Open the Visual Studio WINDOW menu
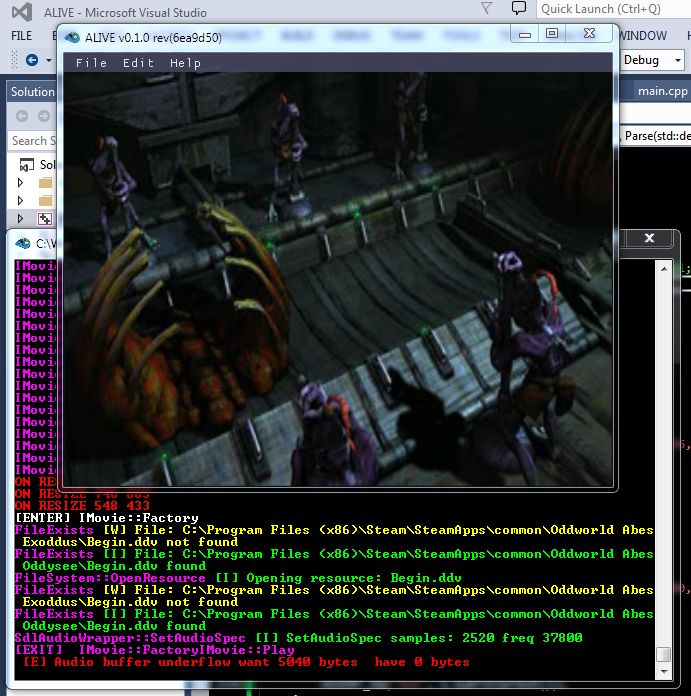691x696 pixels. point(643,35)
